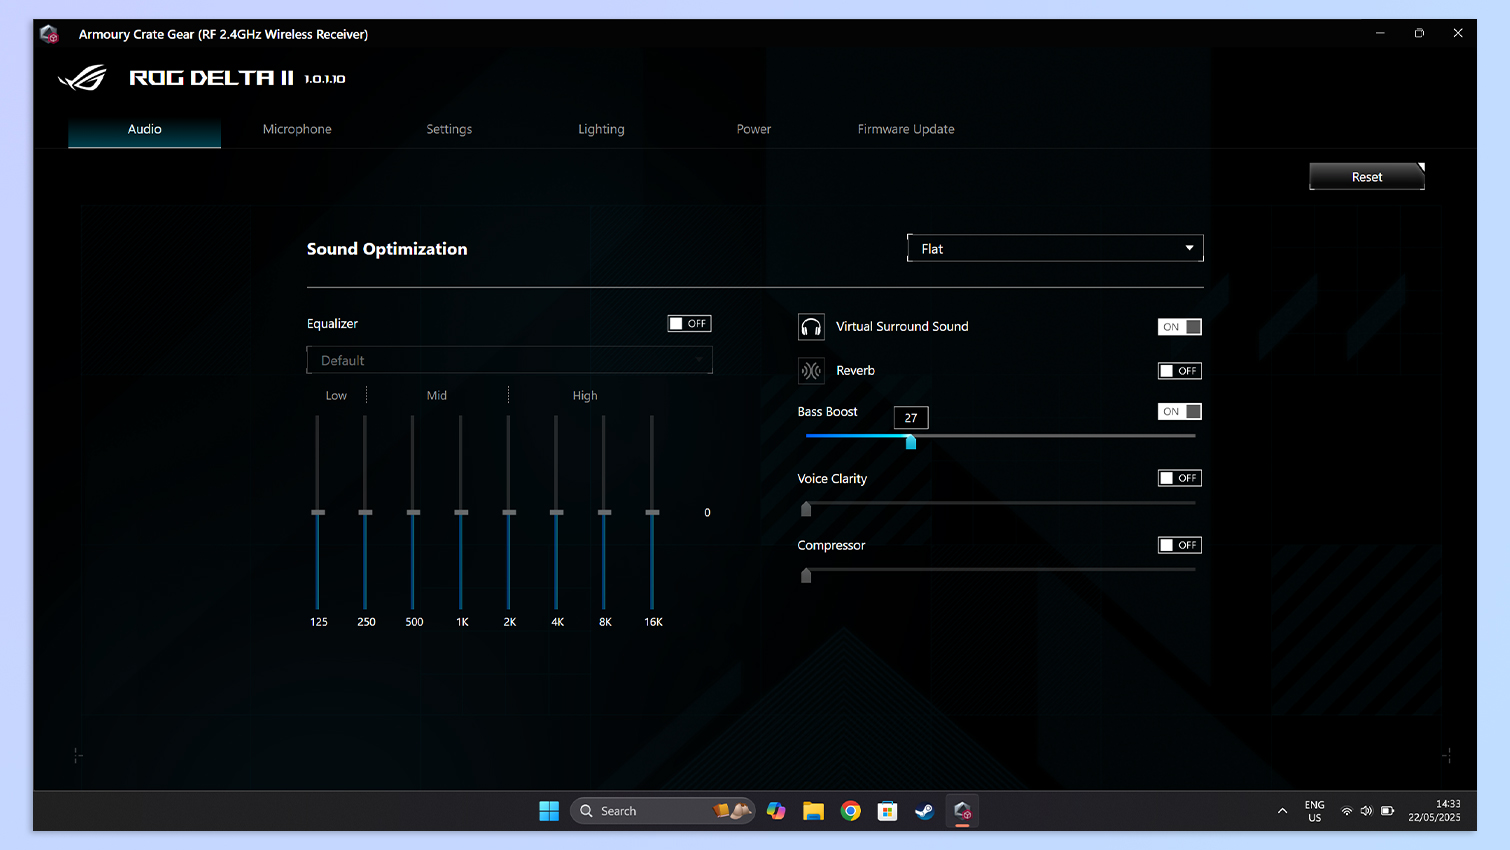1510x850 pixels.
Task: Turn off Virtual Surround Sound
Action: pos(1179,327)
